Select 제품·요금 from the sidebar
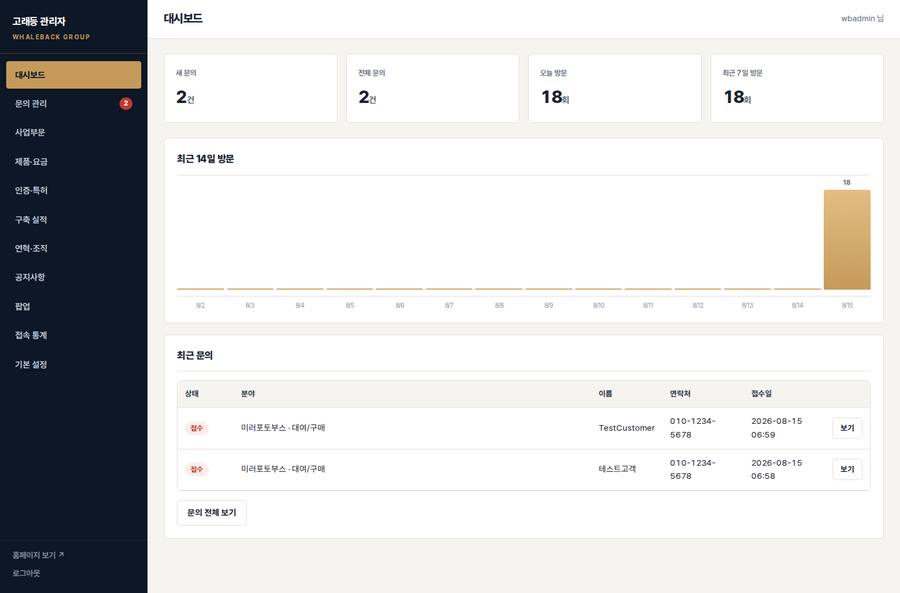The image size is (900, 593). point(73,161)
